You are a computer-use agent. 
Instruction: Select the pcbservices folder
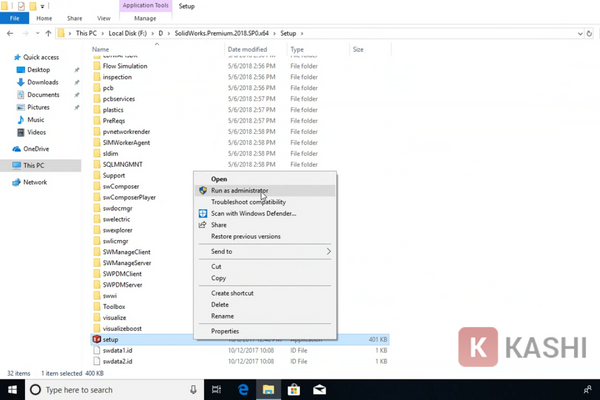point(119,99)
